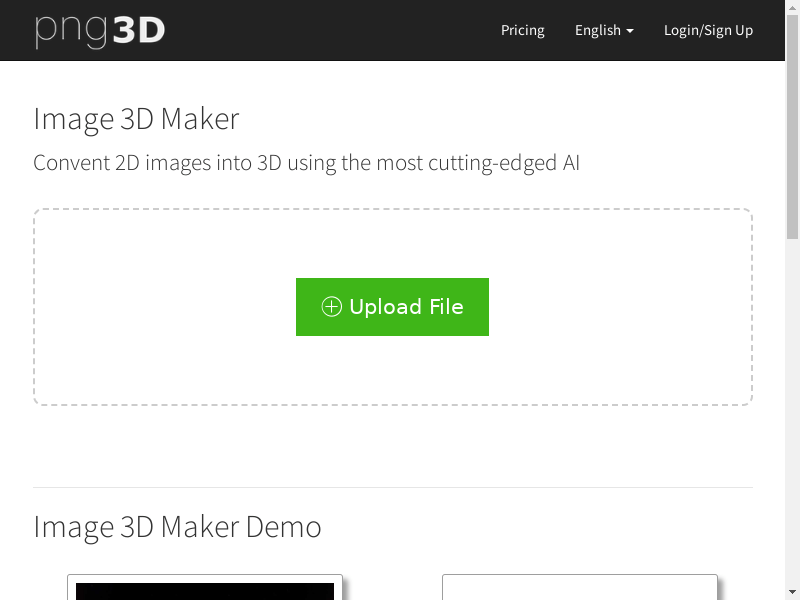800x600 pixels.
Task: Click the caret arrow beside English
Action: click(x=630, y=31)
